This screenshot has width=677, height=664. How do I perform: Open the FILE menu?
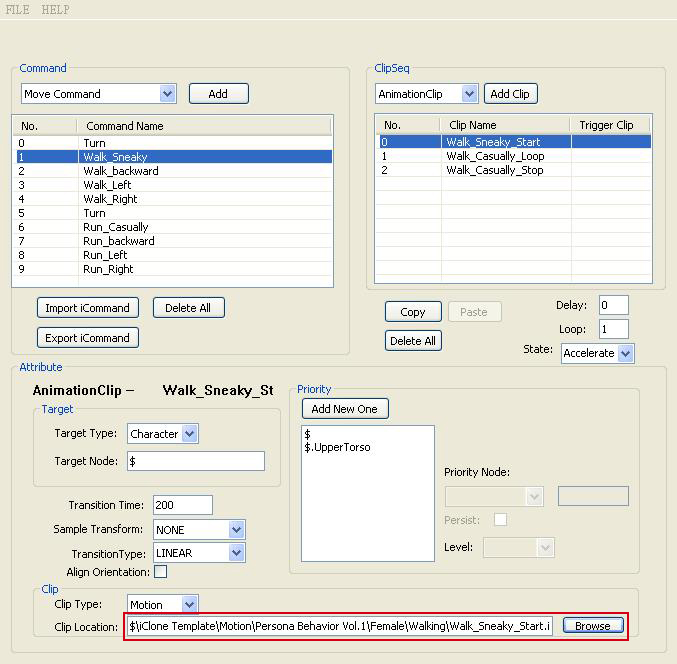pyautogui.click(x=17, y=9)
